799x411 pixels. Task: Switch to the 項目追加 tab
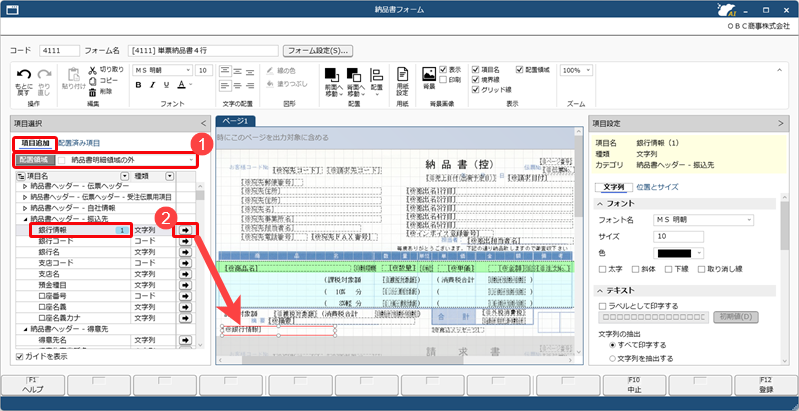tap(35, 144)
